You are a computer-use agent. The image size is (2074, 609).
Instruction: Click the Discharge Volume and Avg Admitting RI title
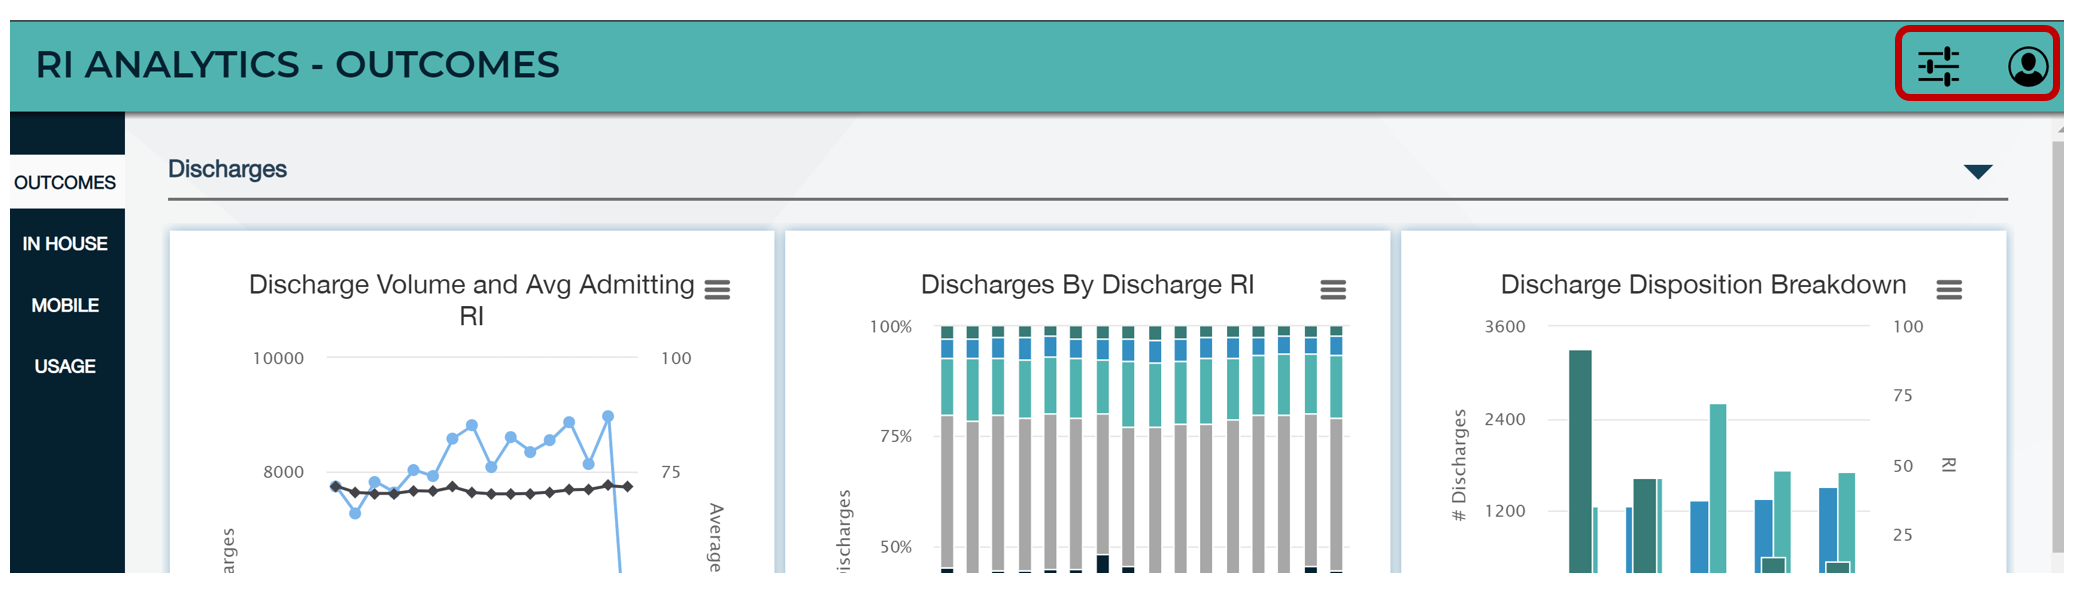(471, 300)
